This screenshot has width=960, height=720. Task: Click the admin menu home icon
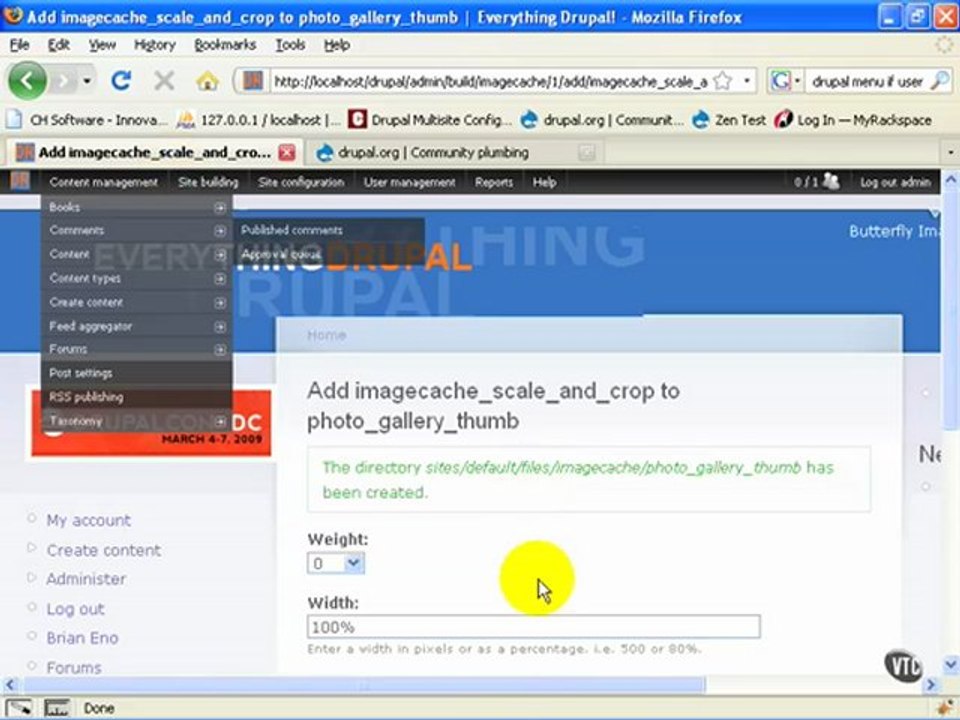point(20,181)
